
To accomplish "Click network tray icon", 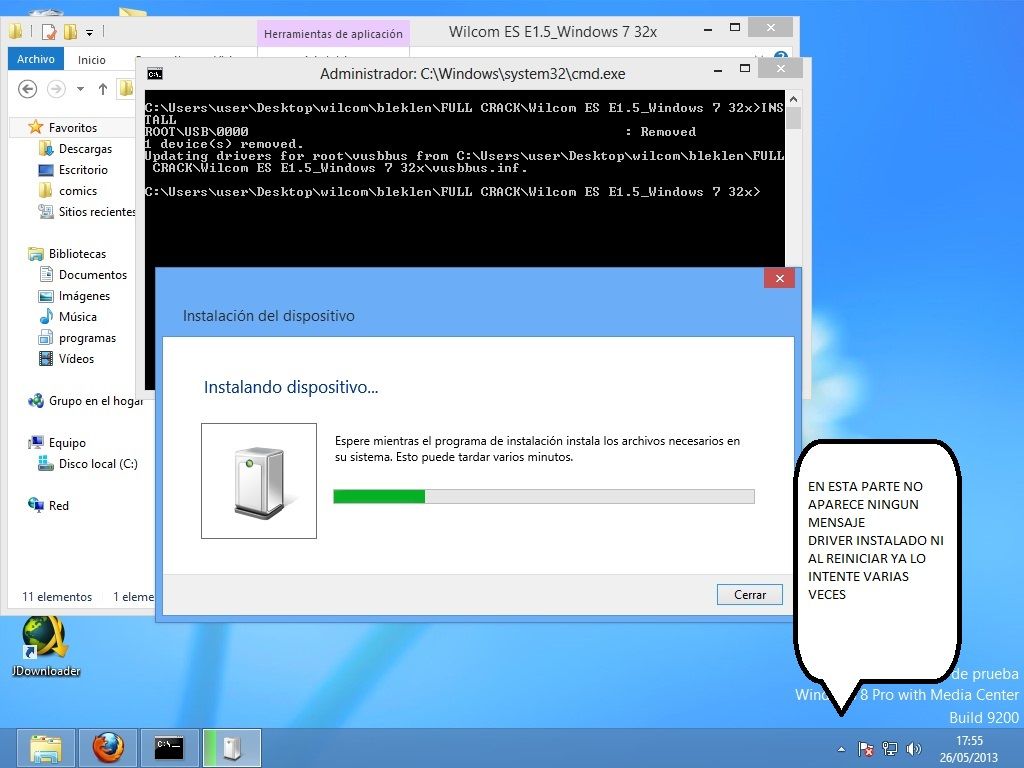I will tap(889, 749).
